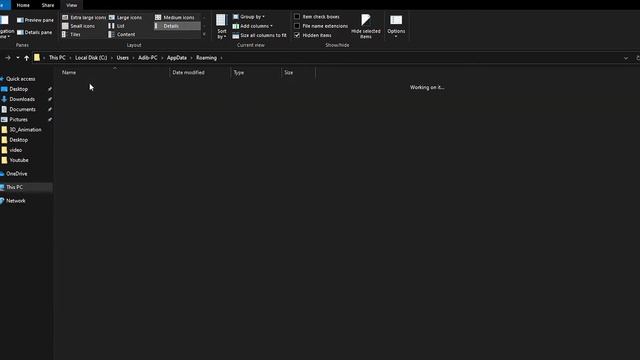Open the Share ribbon tab
640x360 pixels.
48,5
